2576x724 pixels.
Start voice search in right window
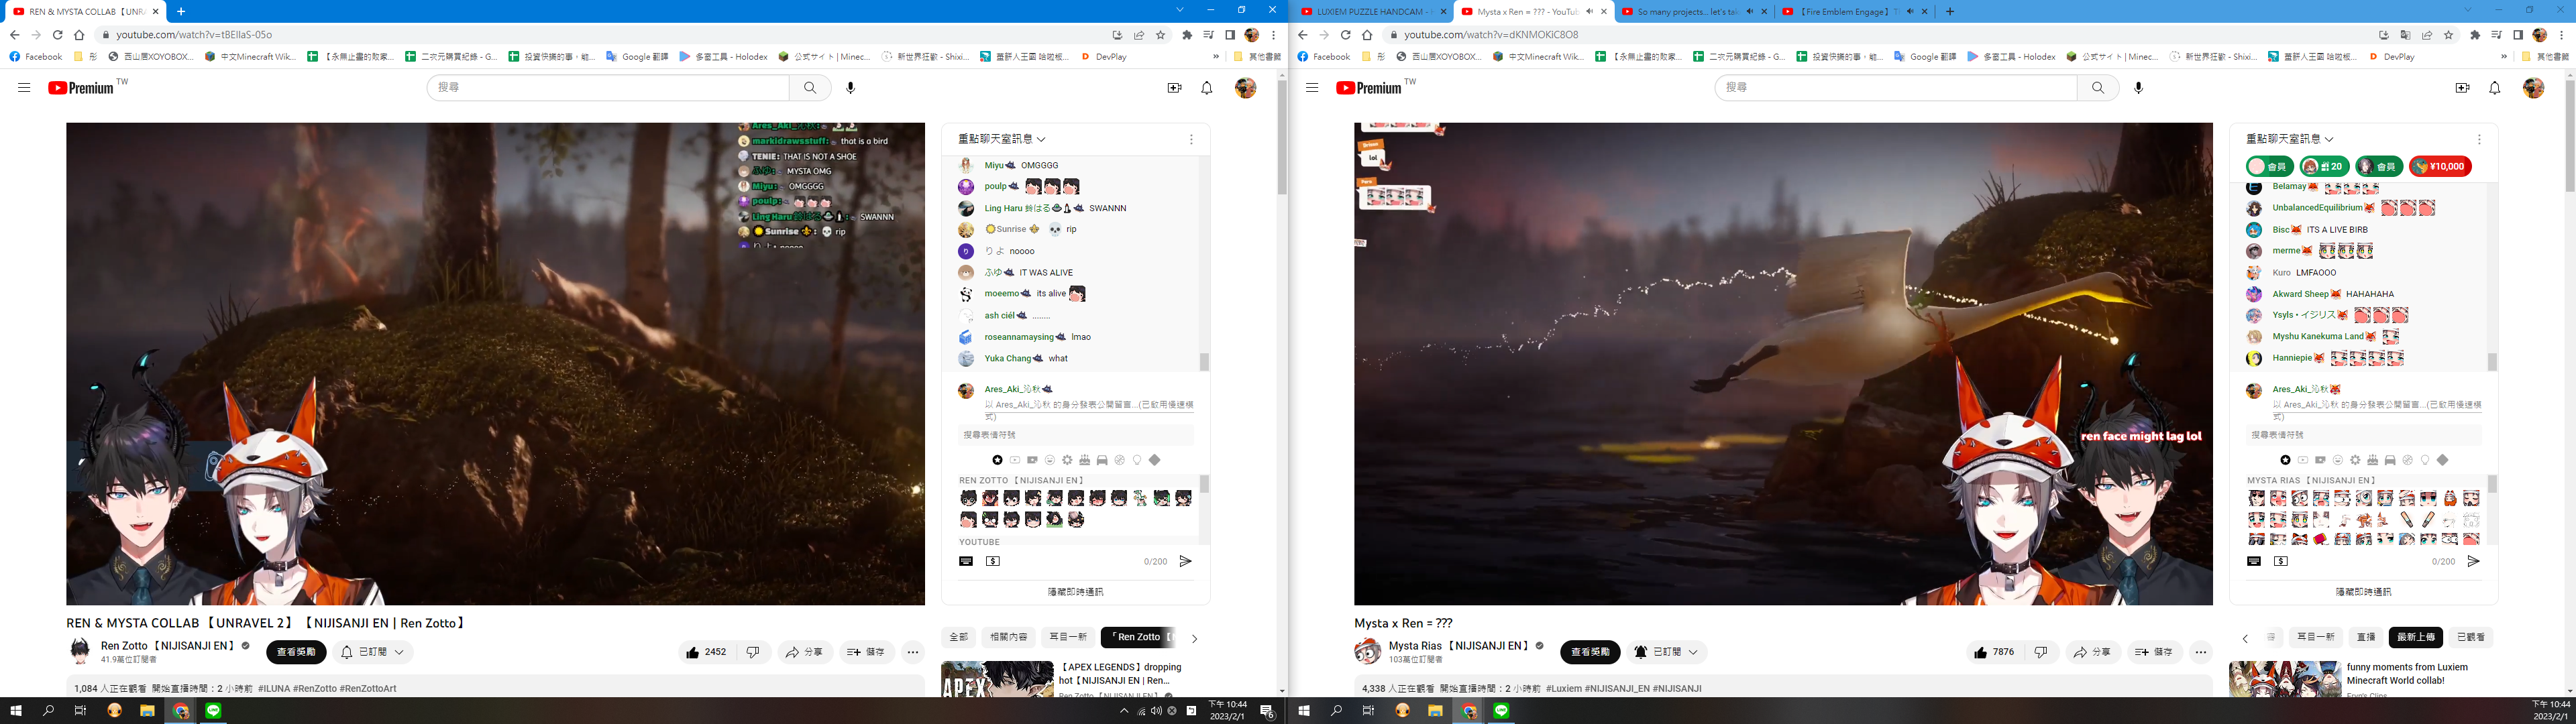tap(2139, 88)
